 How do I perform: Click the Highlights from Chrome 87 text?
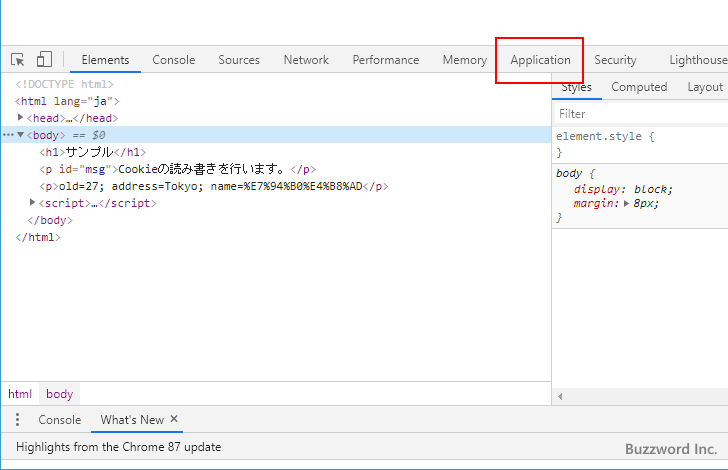click(118, 447)
